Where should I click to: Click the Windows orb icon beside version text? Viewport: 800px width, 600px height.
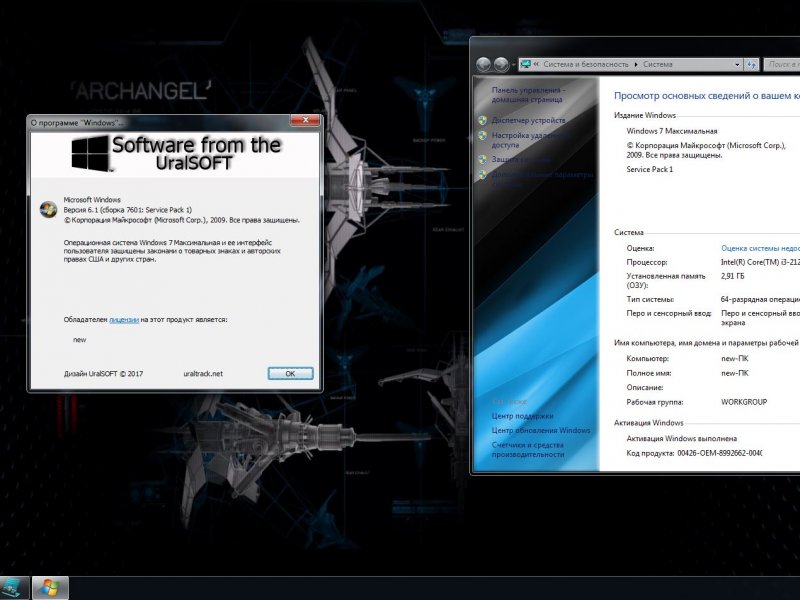click(48, 209)
